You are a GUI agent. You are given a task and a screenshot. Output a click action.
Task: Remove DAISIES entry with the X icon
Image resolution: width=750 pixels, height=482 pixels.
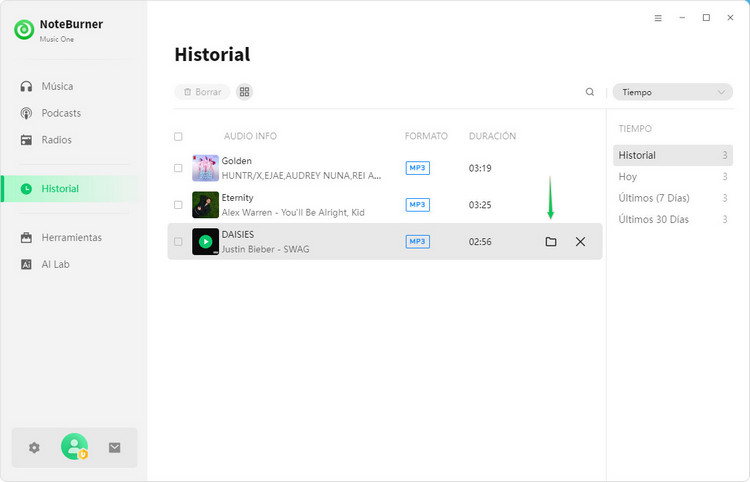click(580, 242)
